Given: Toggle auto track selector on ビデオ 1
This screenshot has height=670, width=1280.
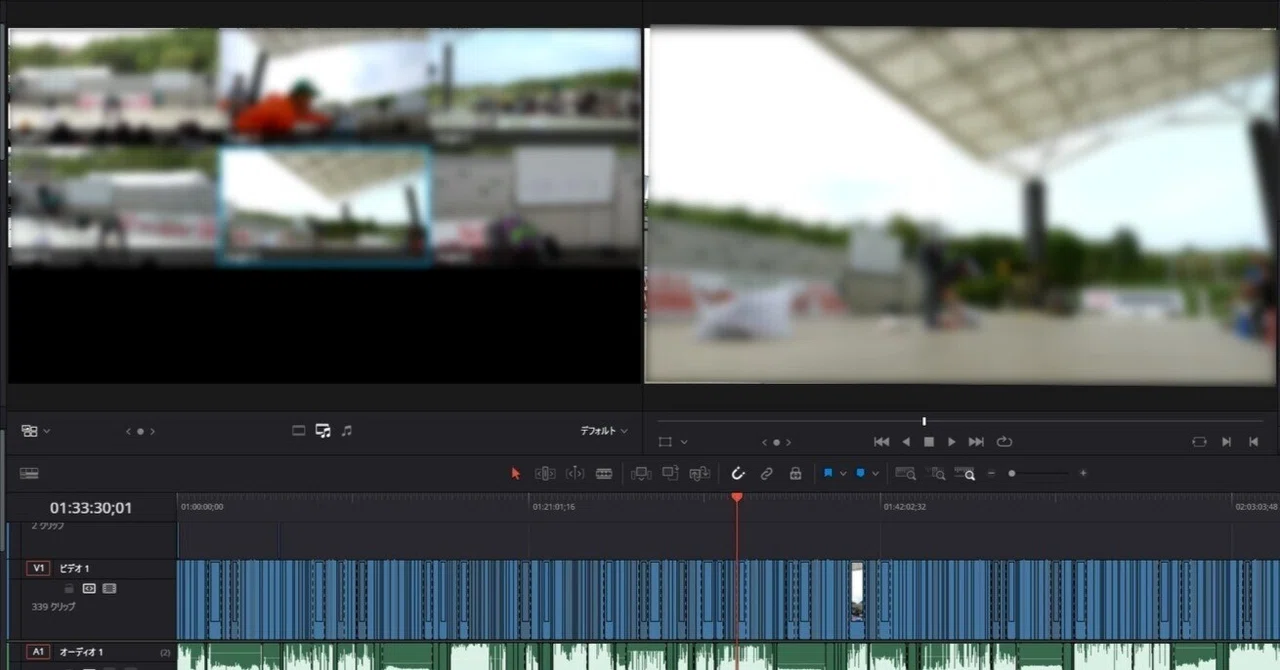Looking at the screenshot, I should (89, 588).
